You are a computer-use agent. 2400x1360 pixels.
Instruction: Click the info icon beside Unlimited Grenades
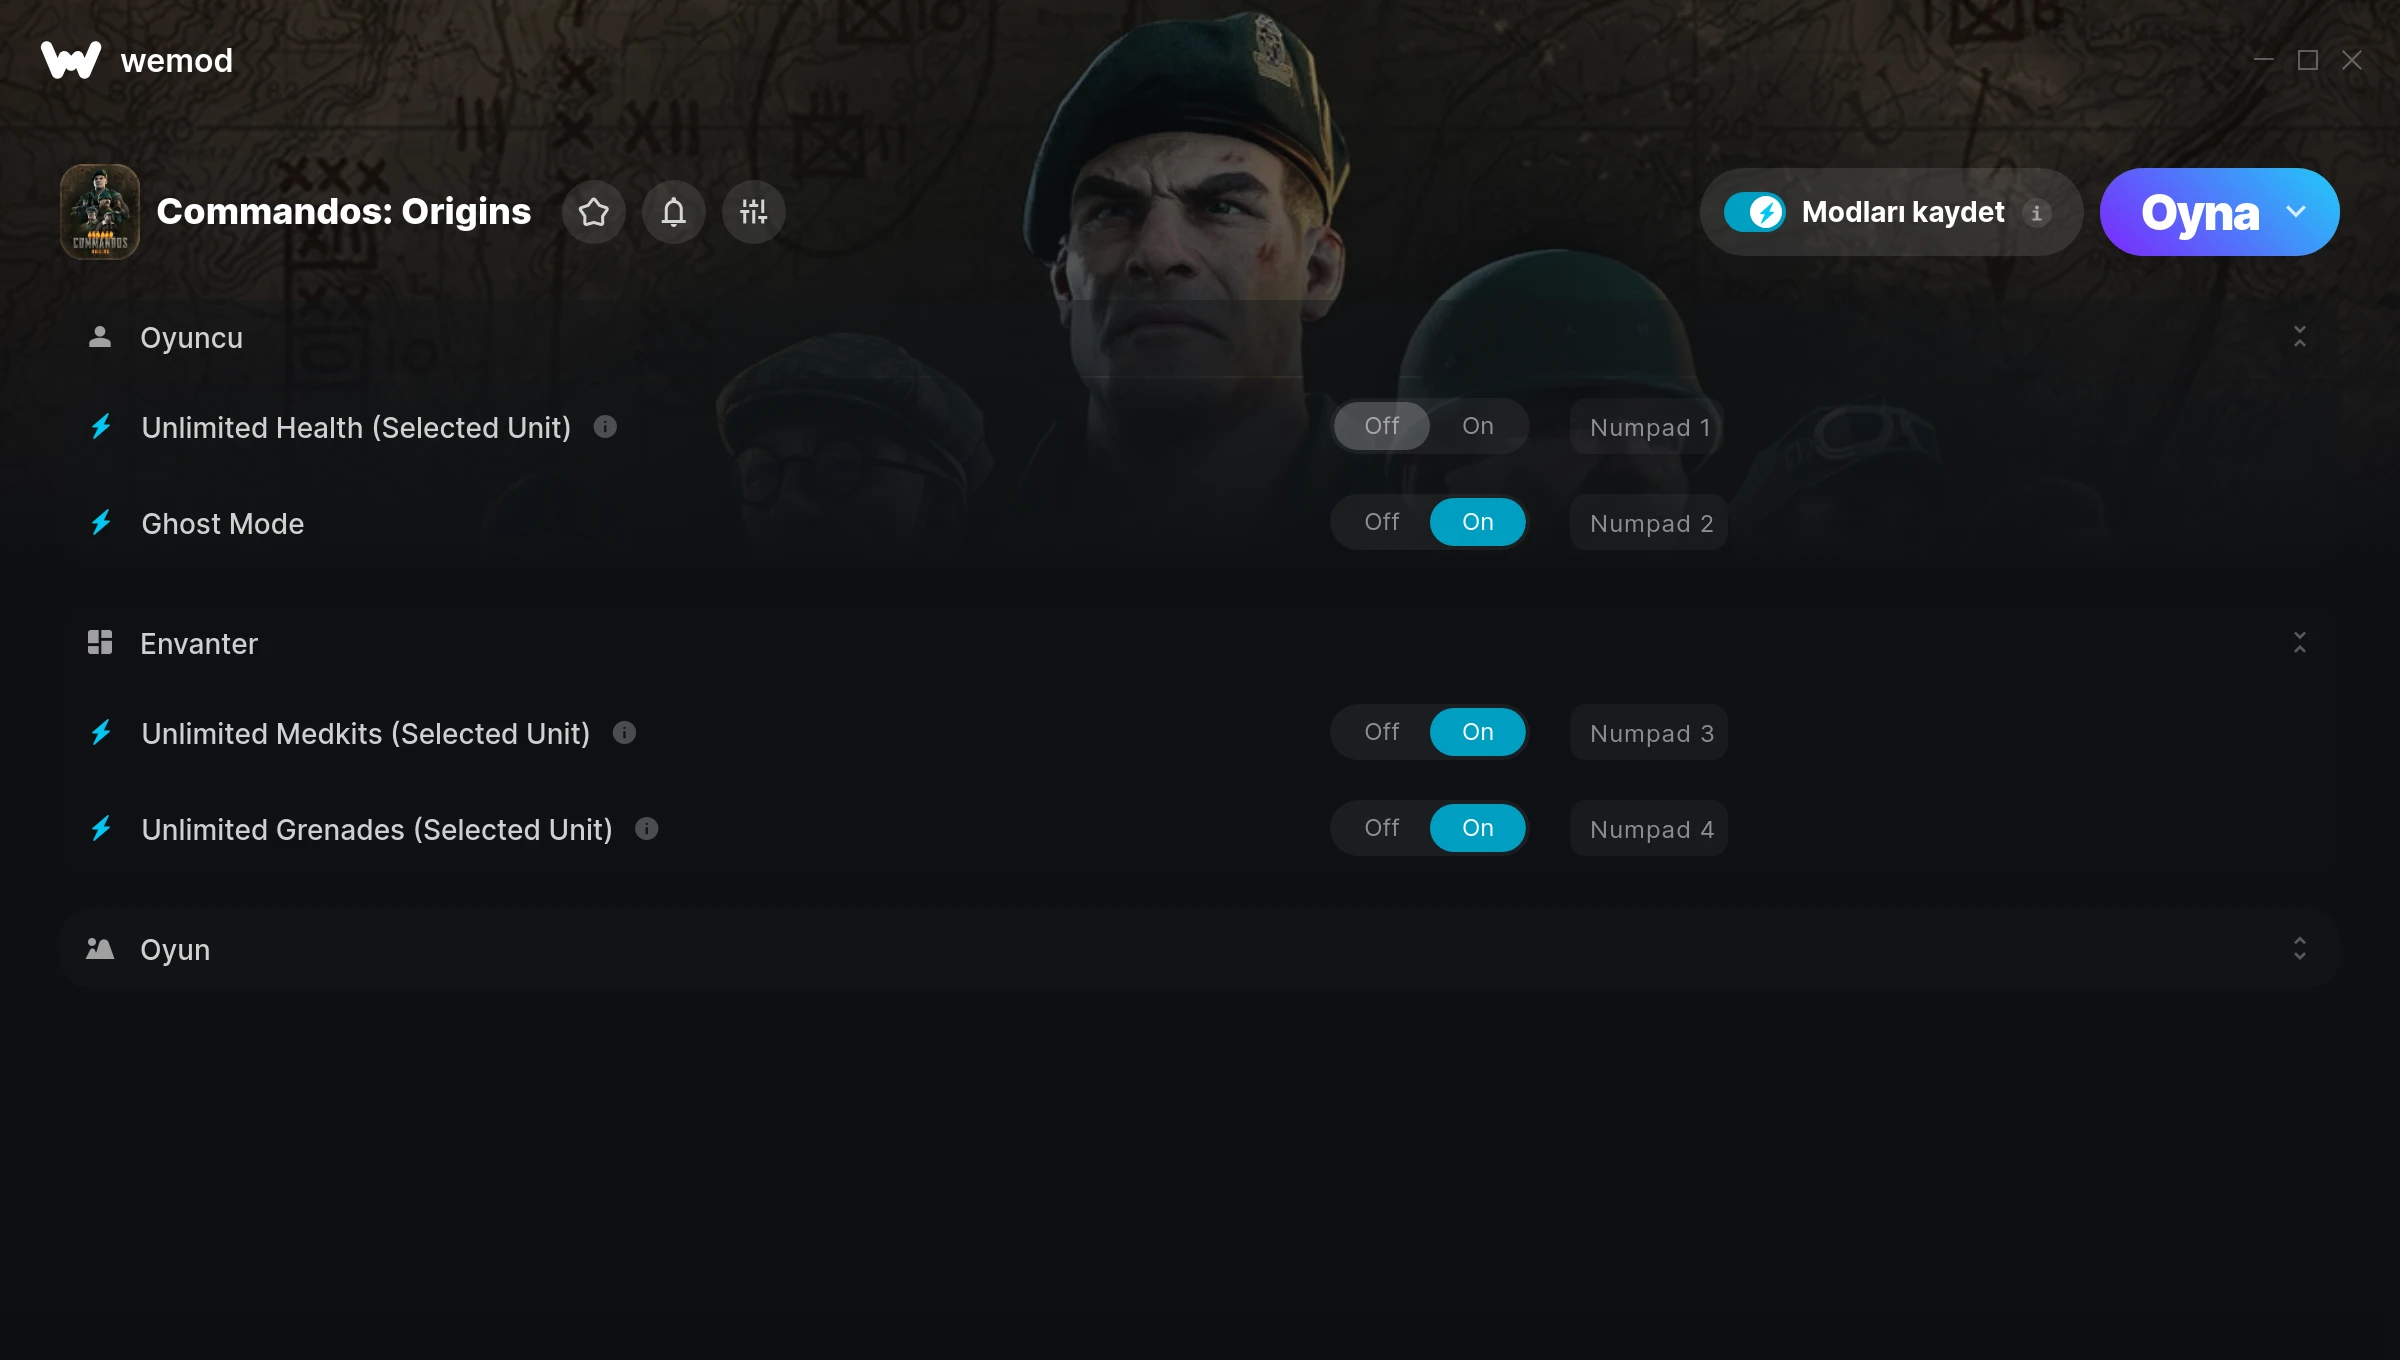click(x=647, y=829)
